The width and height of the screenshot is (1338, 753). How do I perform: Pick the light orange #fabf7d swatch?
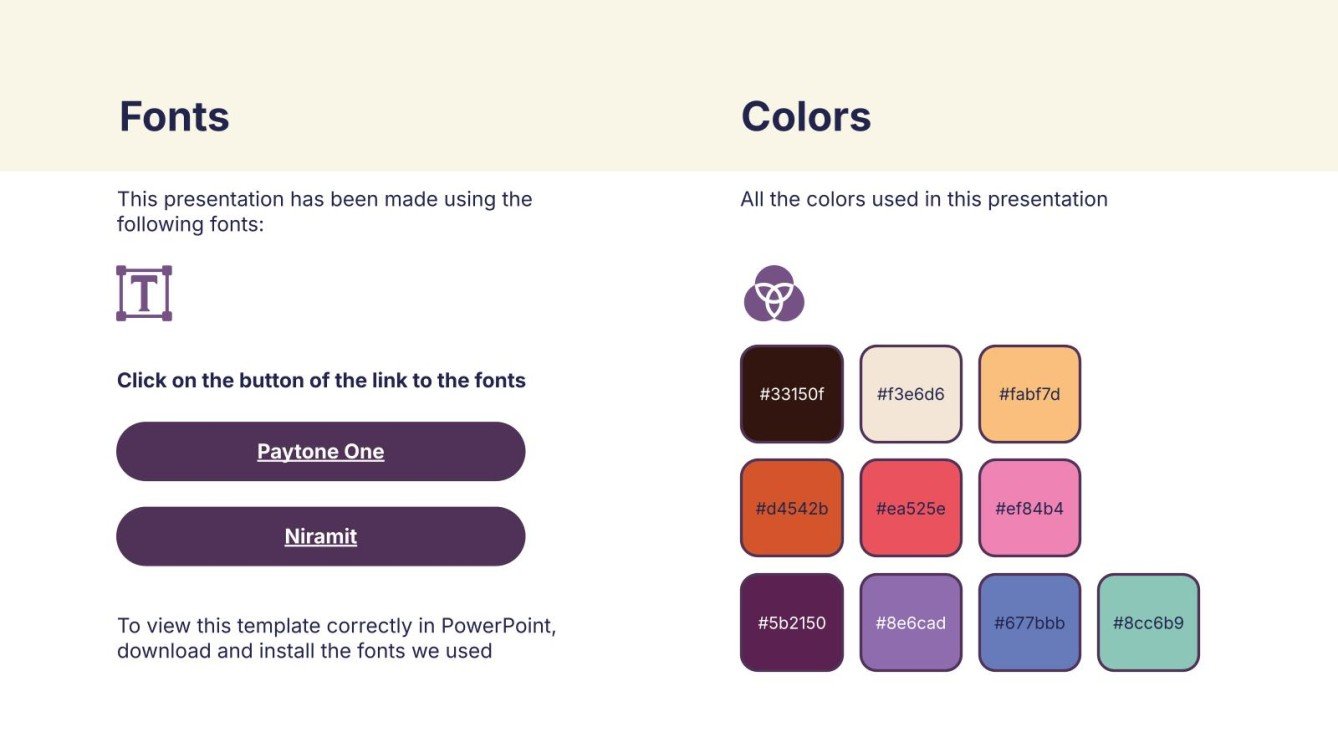(x=1029, y=394)
